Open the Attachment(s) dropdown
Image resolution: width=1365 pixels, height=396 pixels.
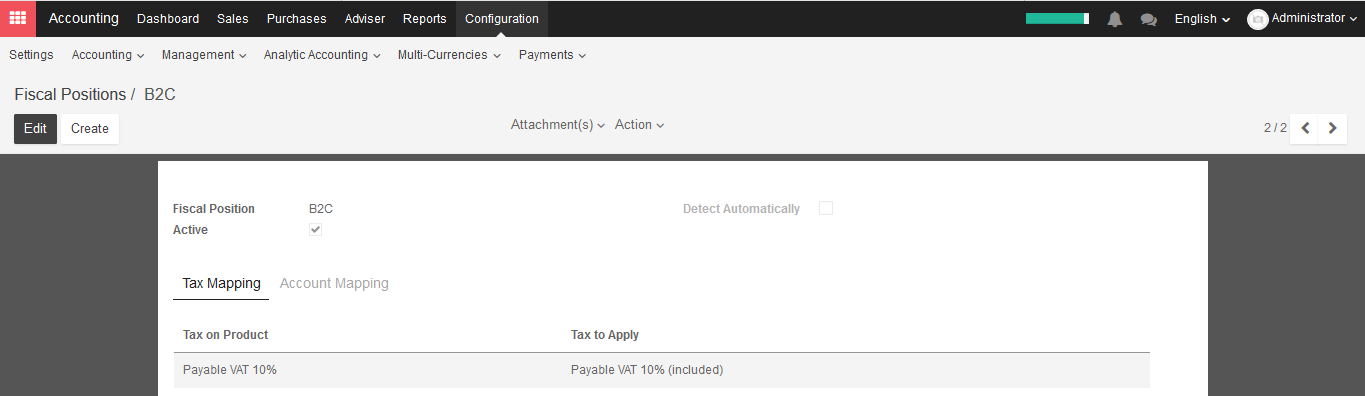click(x=558, y=125)
